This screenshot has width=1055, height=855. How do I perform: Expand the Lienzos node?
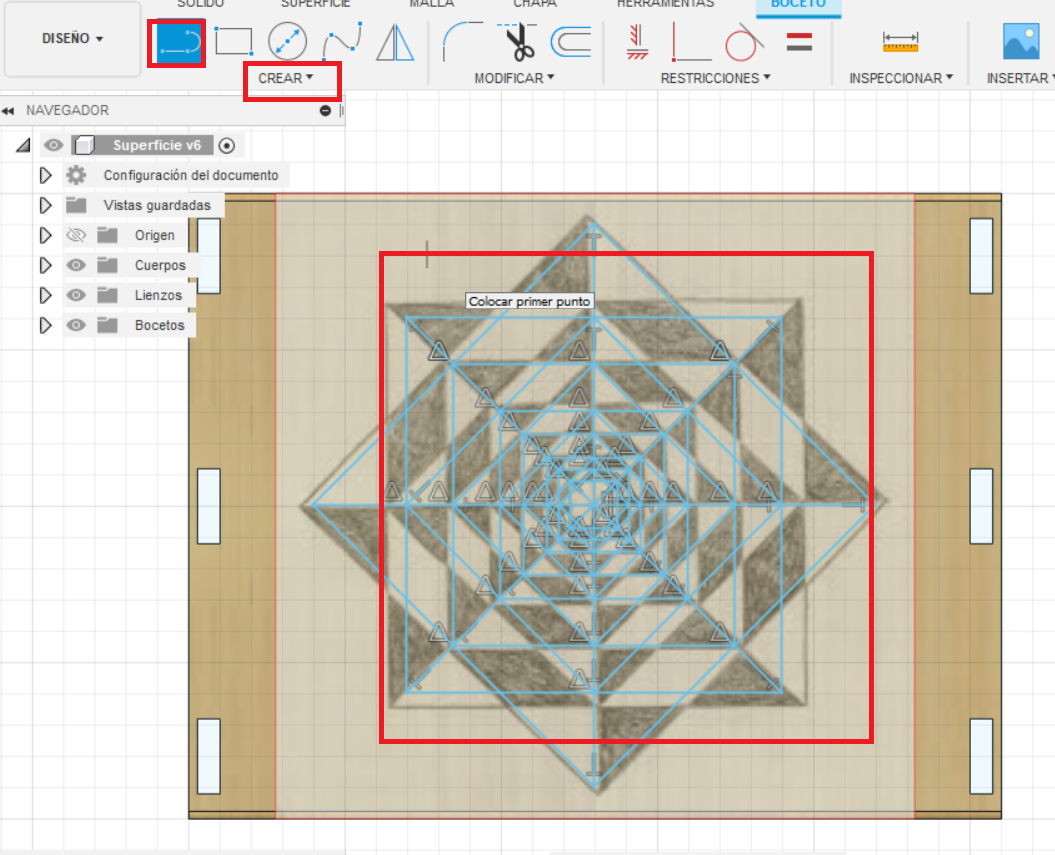coord(45,295)
